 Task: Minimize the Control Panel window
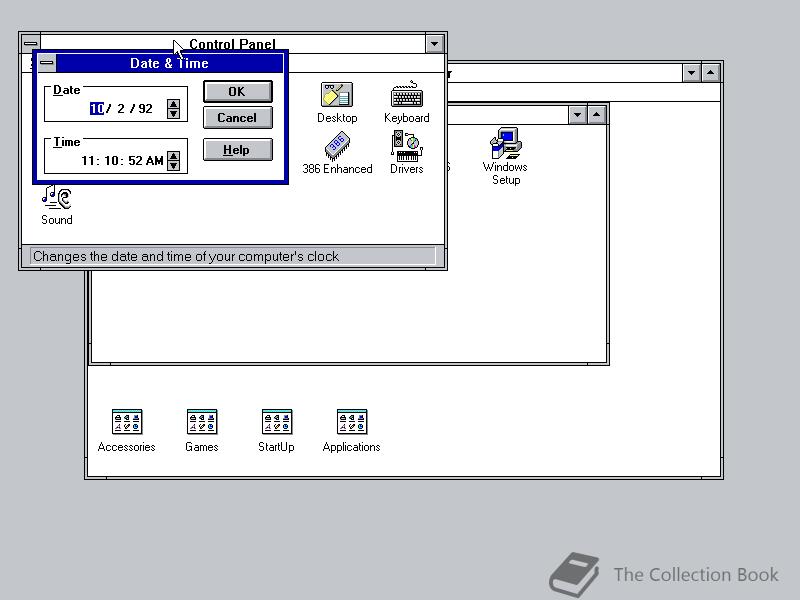tap(434, 44)
